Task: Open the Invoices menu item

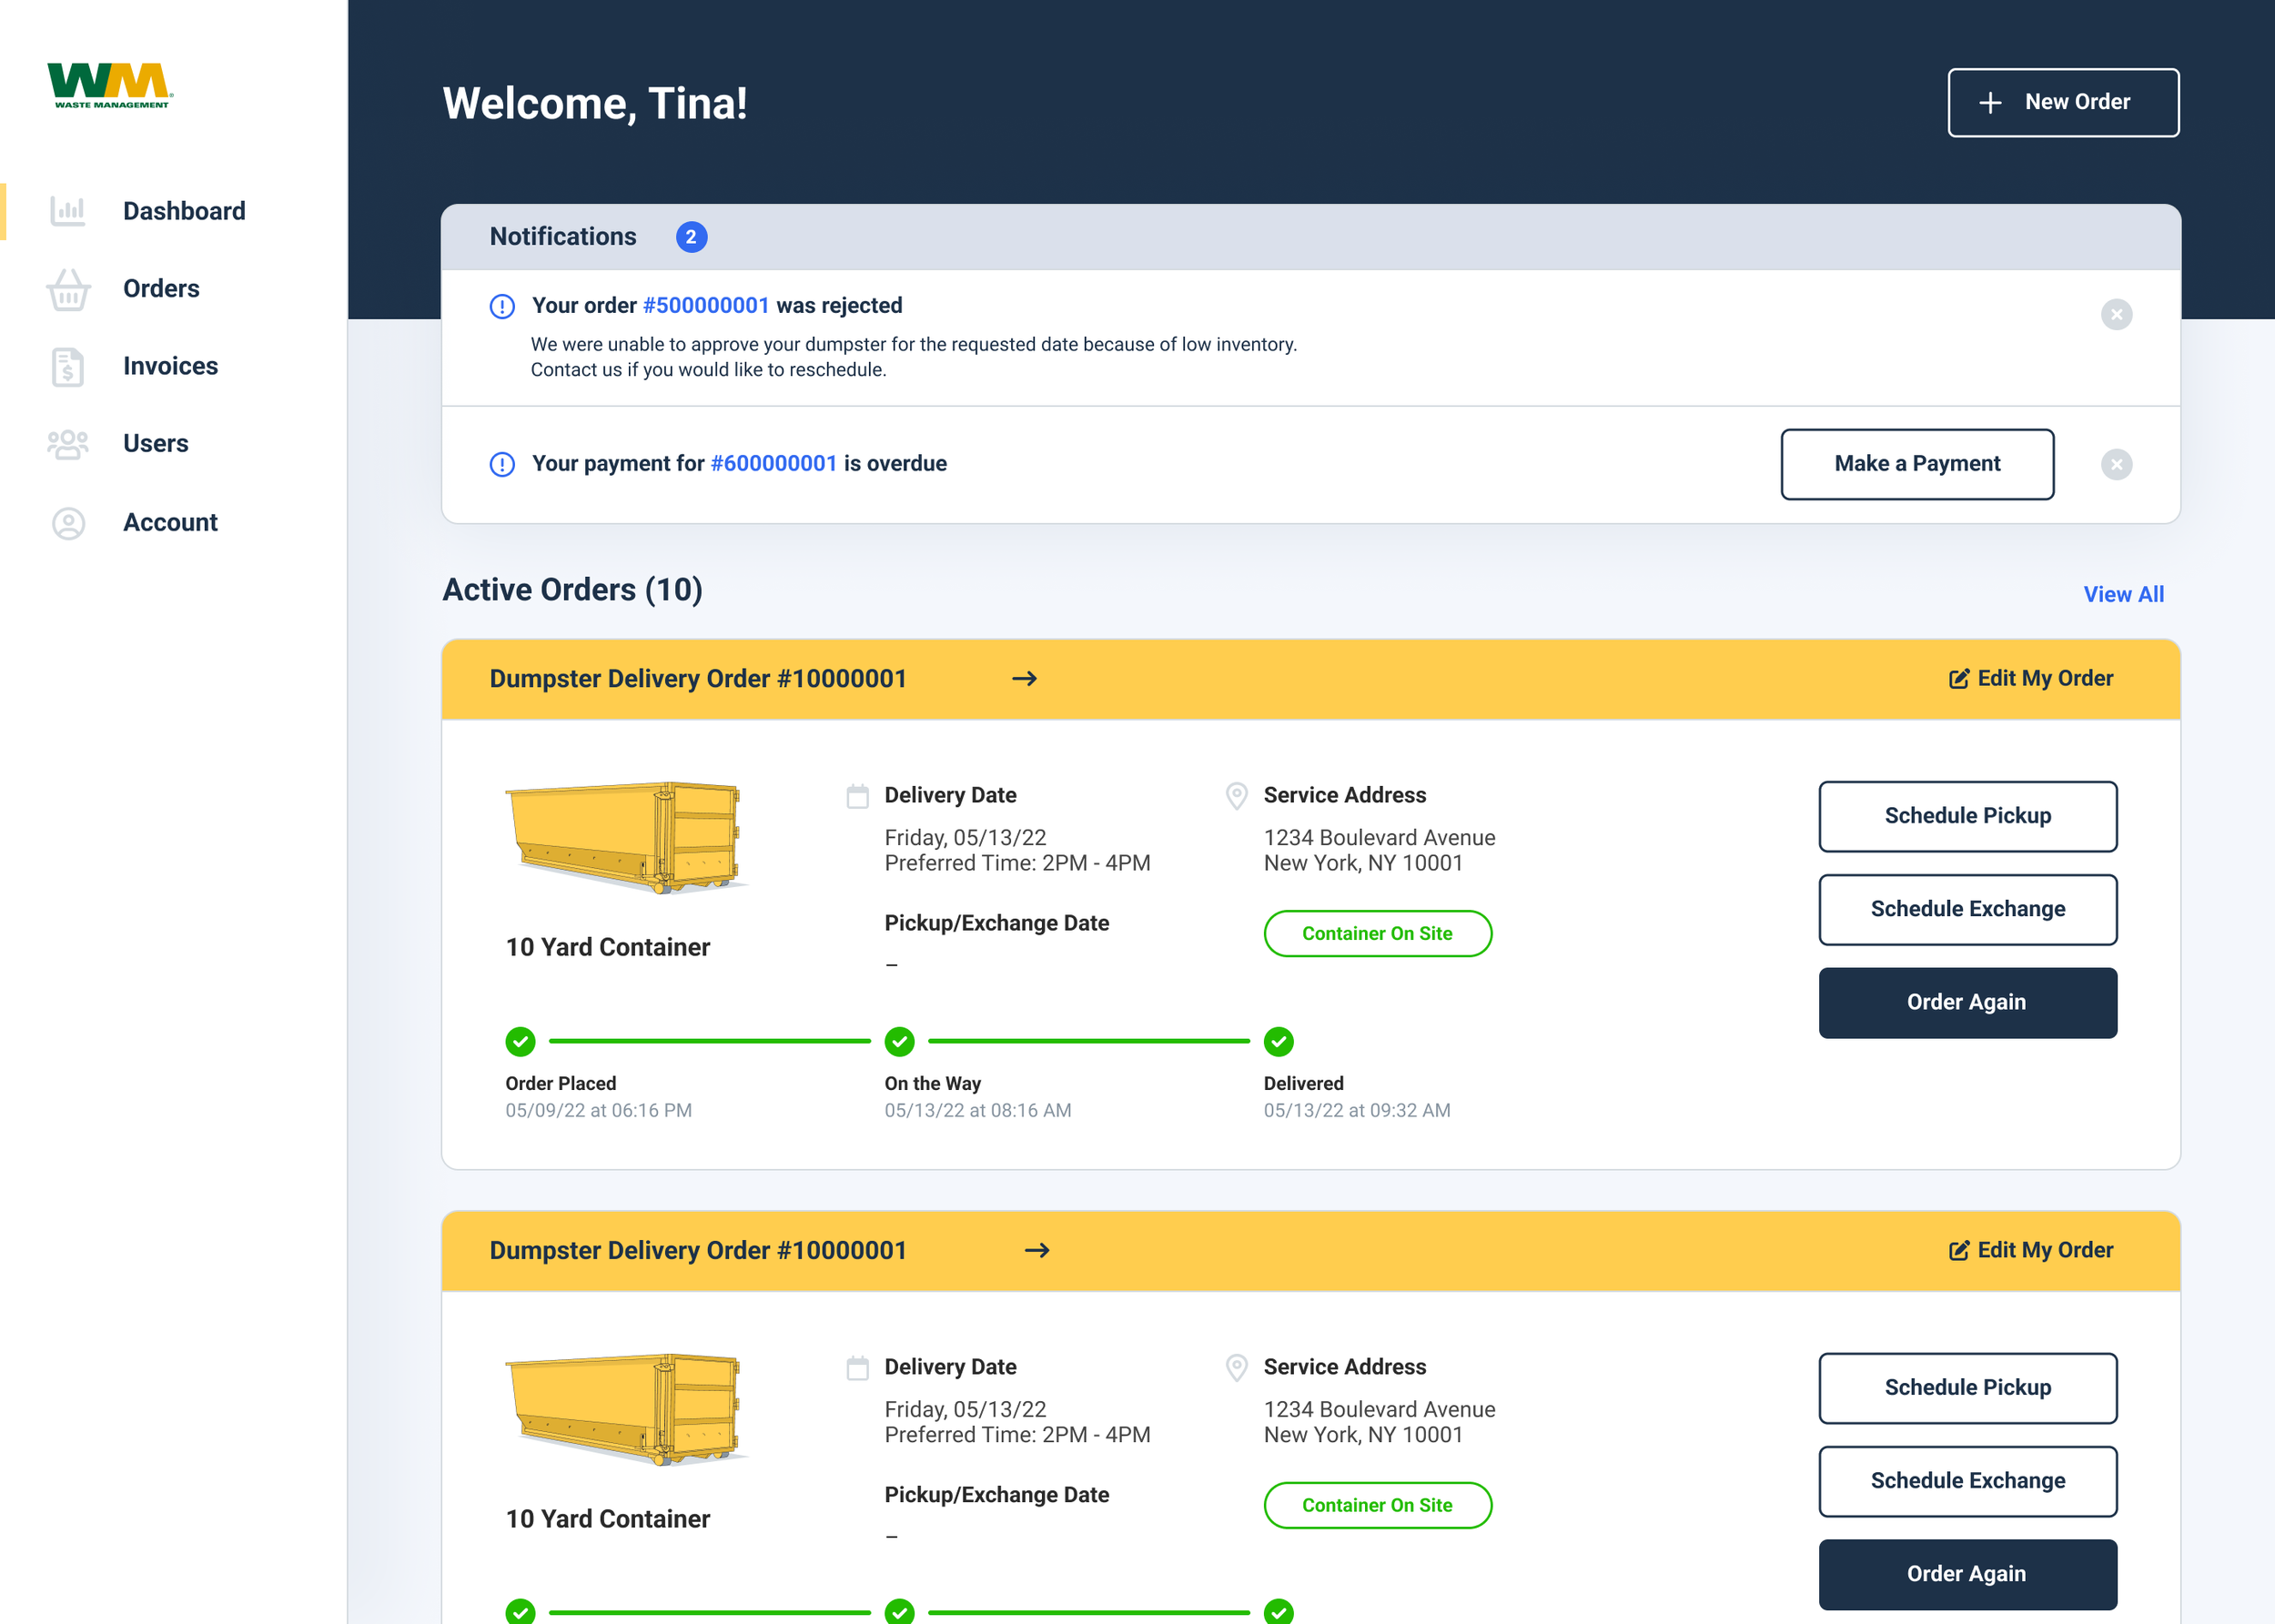Action: point(170,366)
